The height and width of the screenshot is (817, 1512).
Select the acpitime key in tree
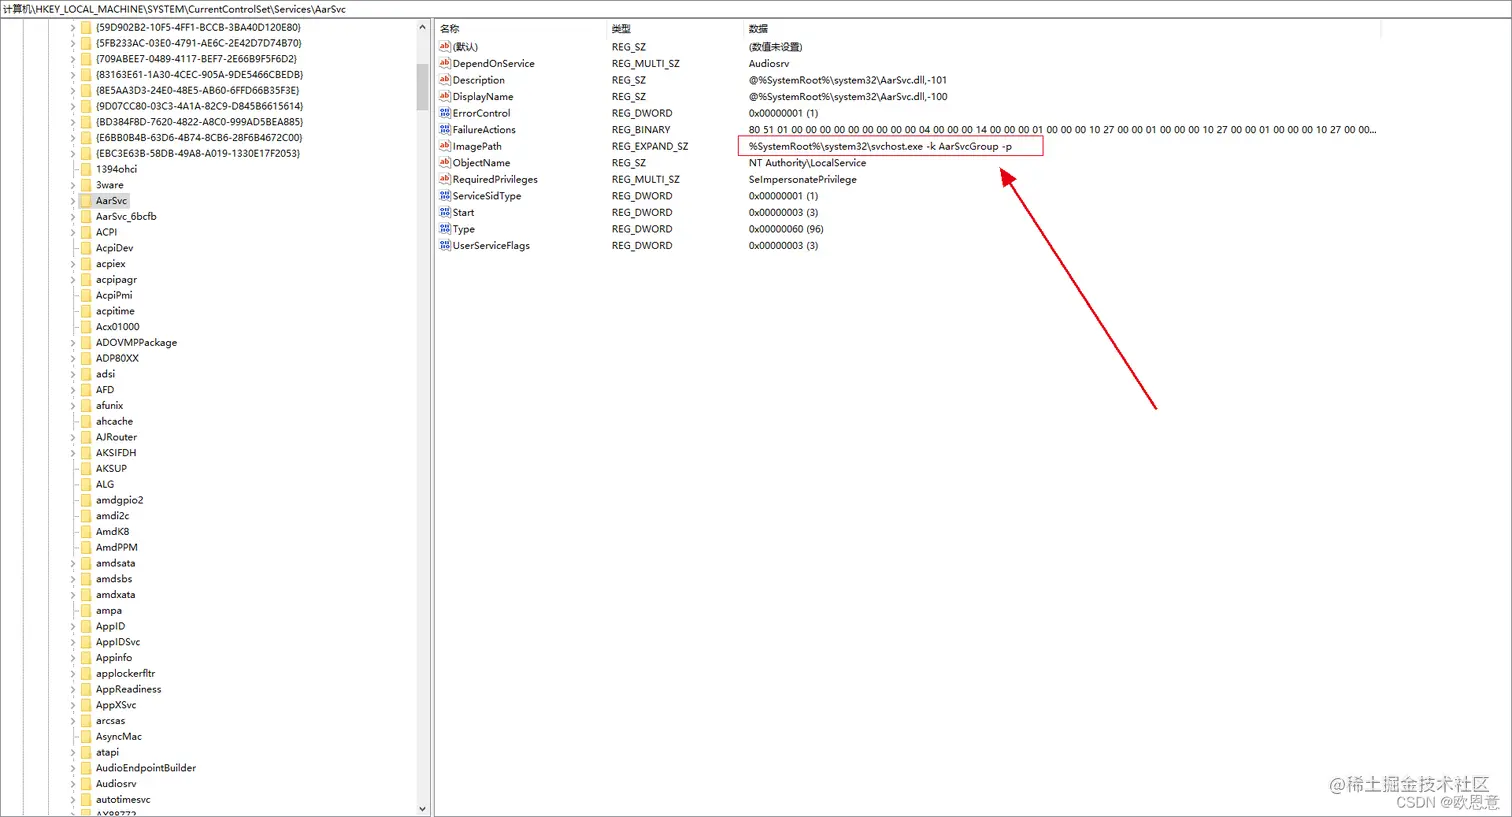pyautogui.click(x=115, y=311)
